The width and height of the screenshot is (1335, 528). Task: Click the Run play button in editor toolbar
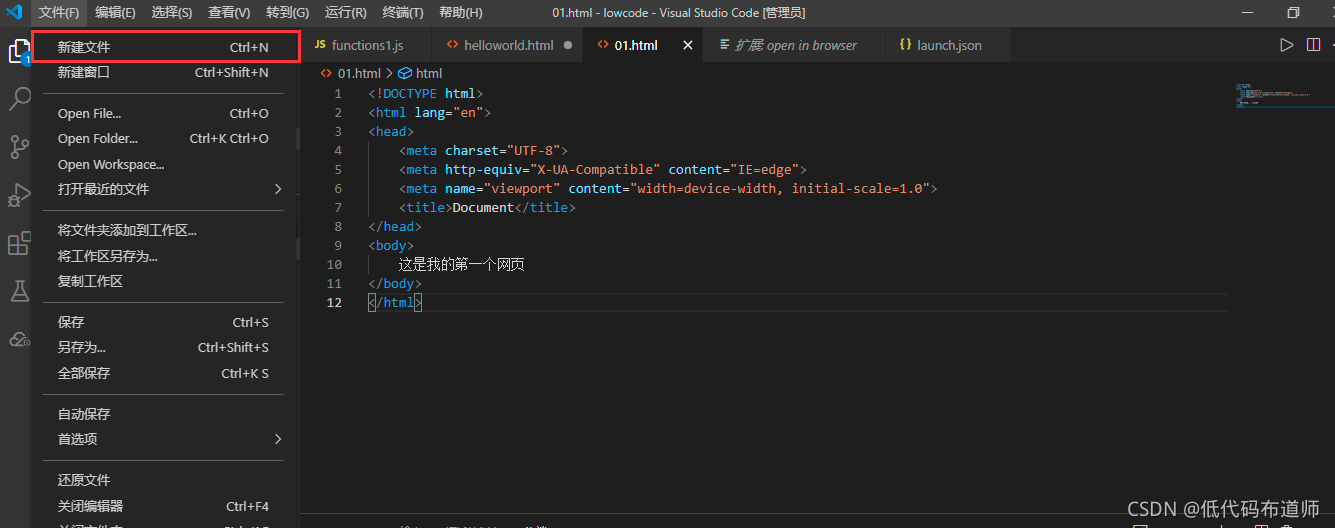[x=1286, y=45]
